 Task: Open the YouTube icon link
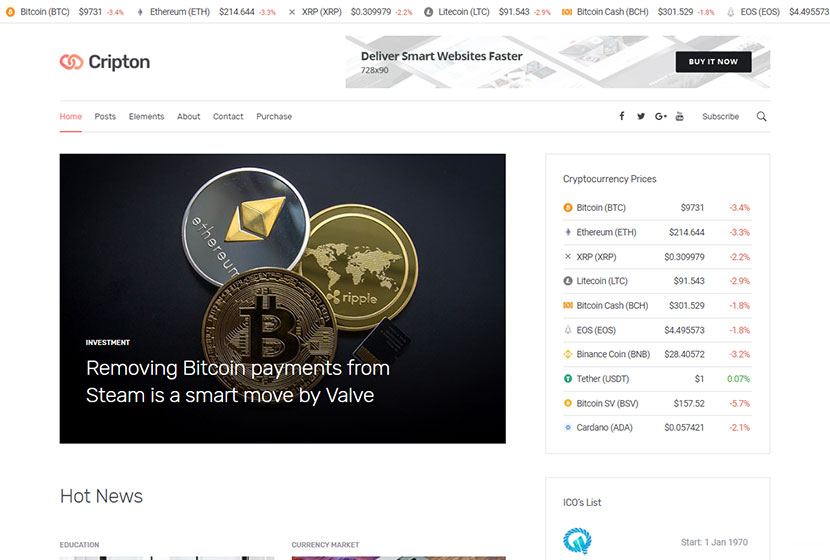pos(680,116)
